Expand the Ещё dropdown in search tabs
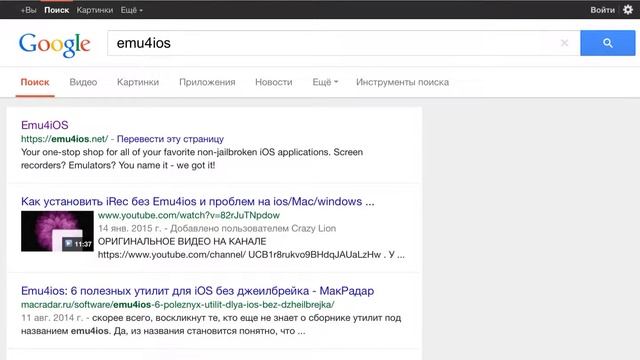Viewport: 640px width, 360px height. coord(325,82)
